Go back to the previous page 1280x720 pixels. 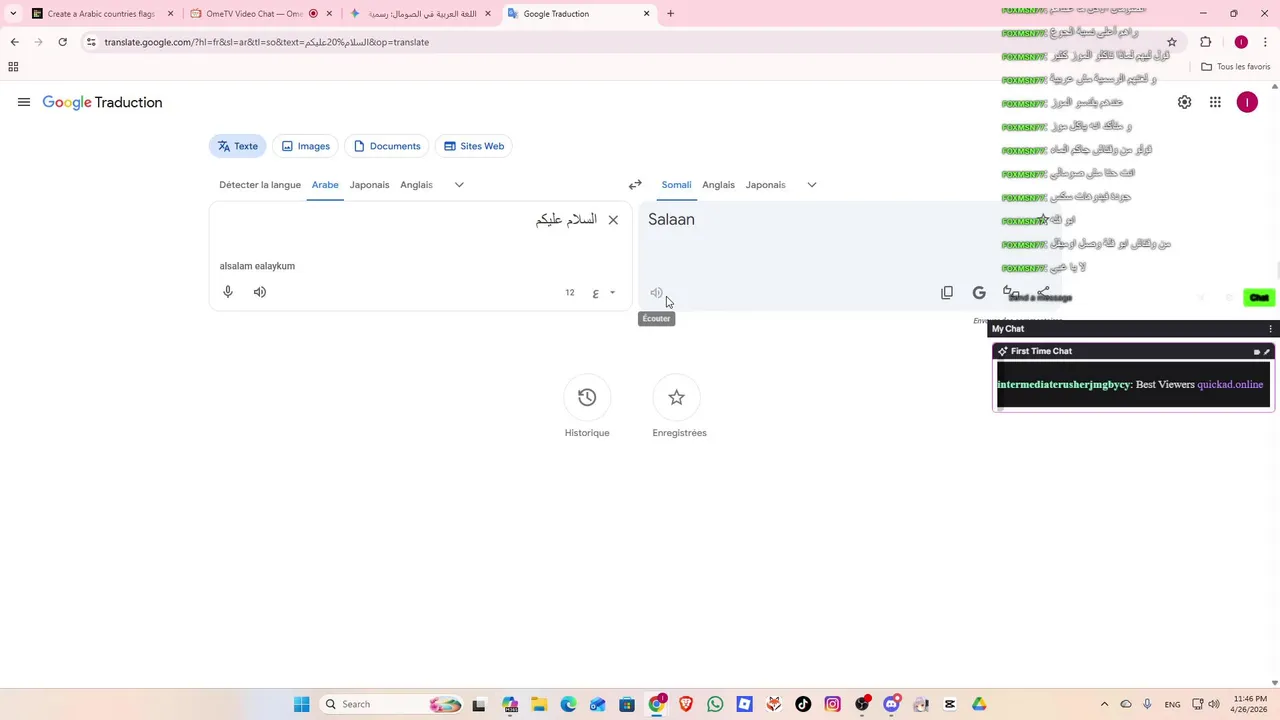pyautogui.click(x=14, y=42)
